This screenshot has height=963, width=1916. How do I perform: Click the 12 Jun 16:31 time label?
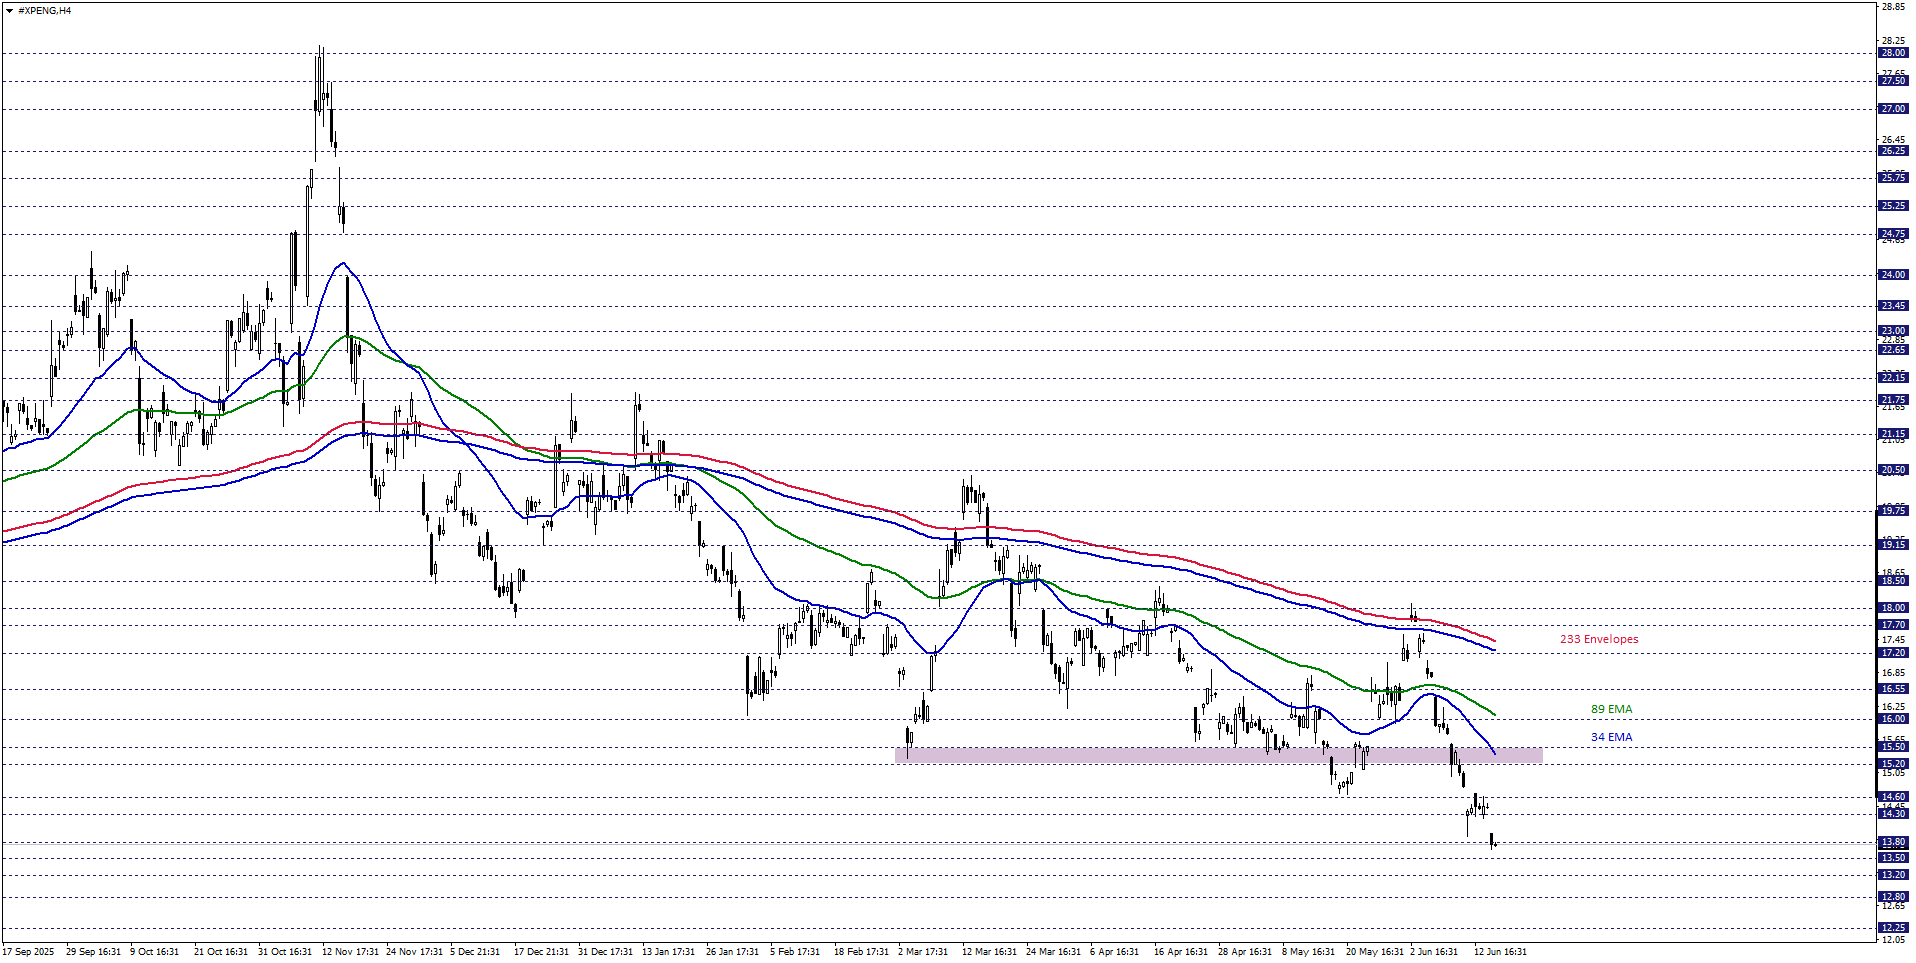1500,952
